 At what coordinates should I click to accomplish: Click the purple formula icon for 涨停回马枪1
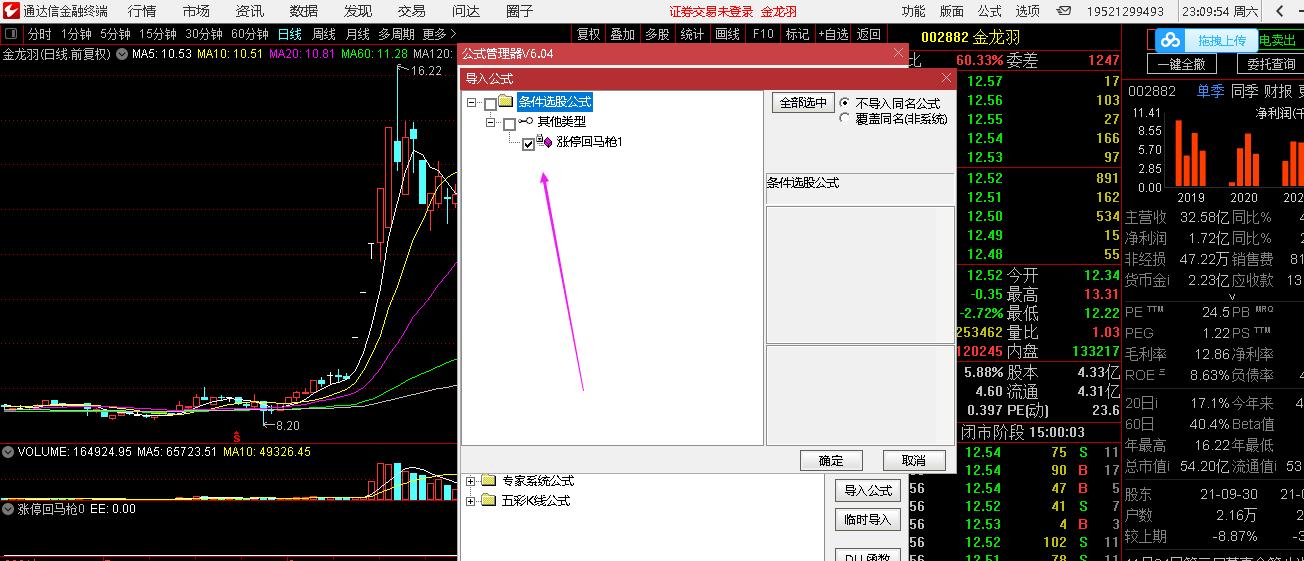coord(544,142)
